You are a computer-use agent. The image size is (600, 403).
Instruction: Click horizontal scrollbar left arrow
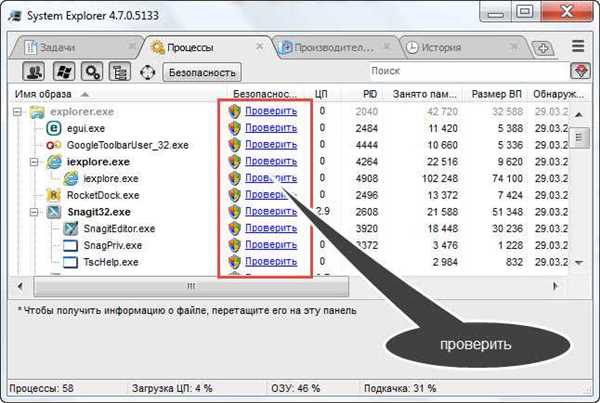point(20,286)
